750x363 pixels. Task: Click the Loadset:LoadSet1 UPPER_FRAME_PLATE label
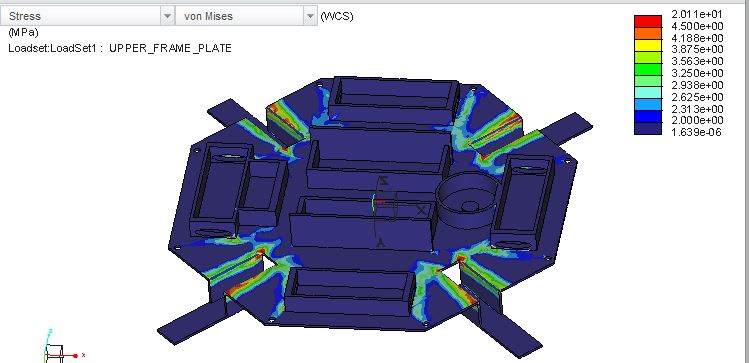click(x=120, y=48)
